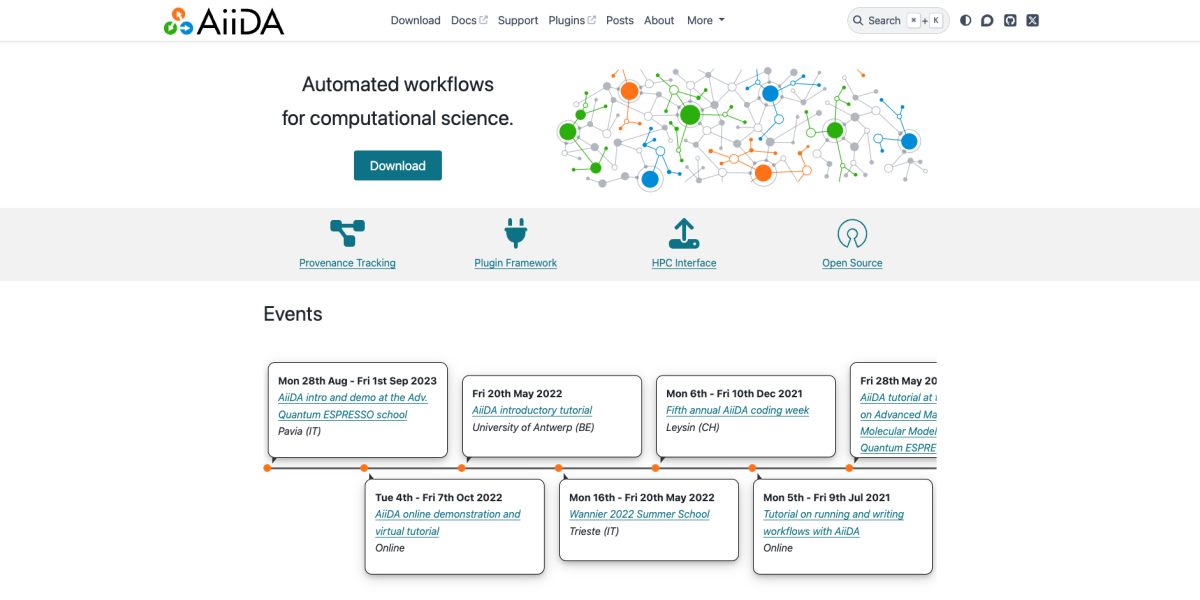Click the HPC Interface upload icon

pyautogui.click(x=684, y=233)
